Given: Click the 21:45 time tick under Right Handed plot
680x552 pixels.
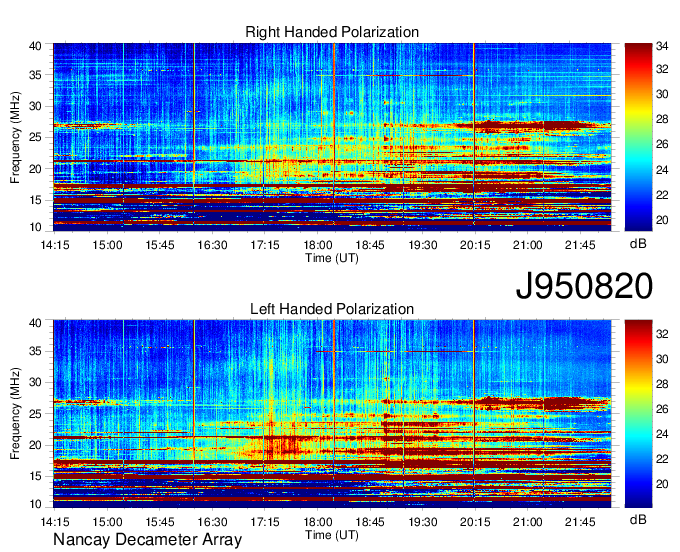Looking at the screenshot, I should tap(580, 245).
